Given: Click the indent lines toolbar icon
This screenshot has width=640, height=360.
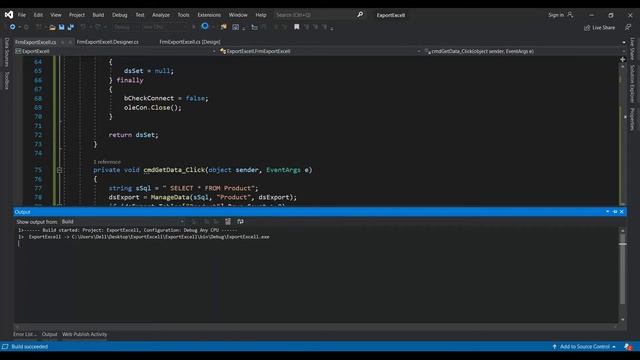Looking at the screenshot, I should coord(254,27).
